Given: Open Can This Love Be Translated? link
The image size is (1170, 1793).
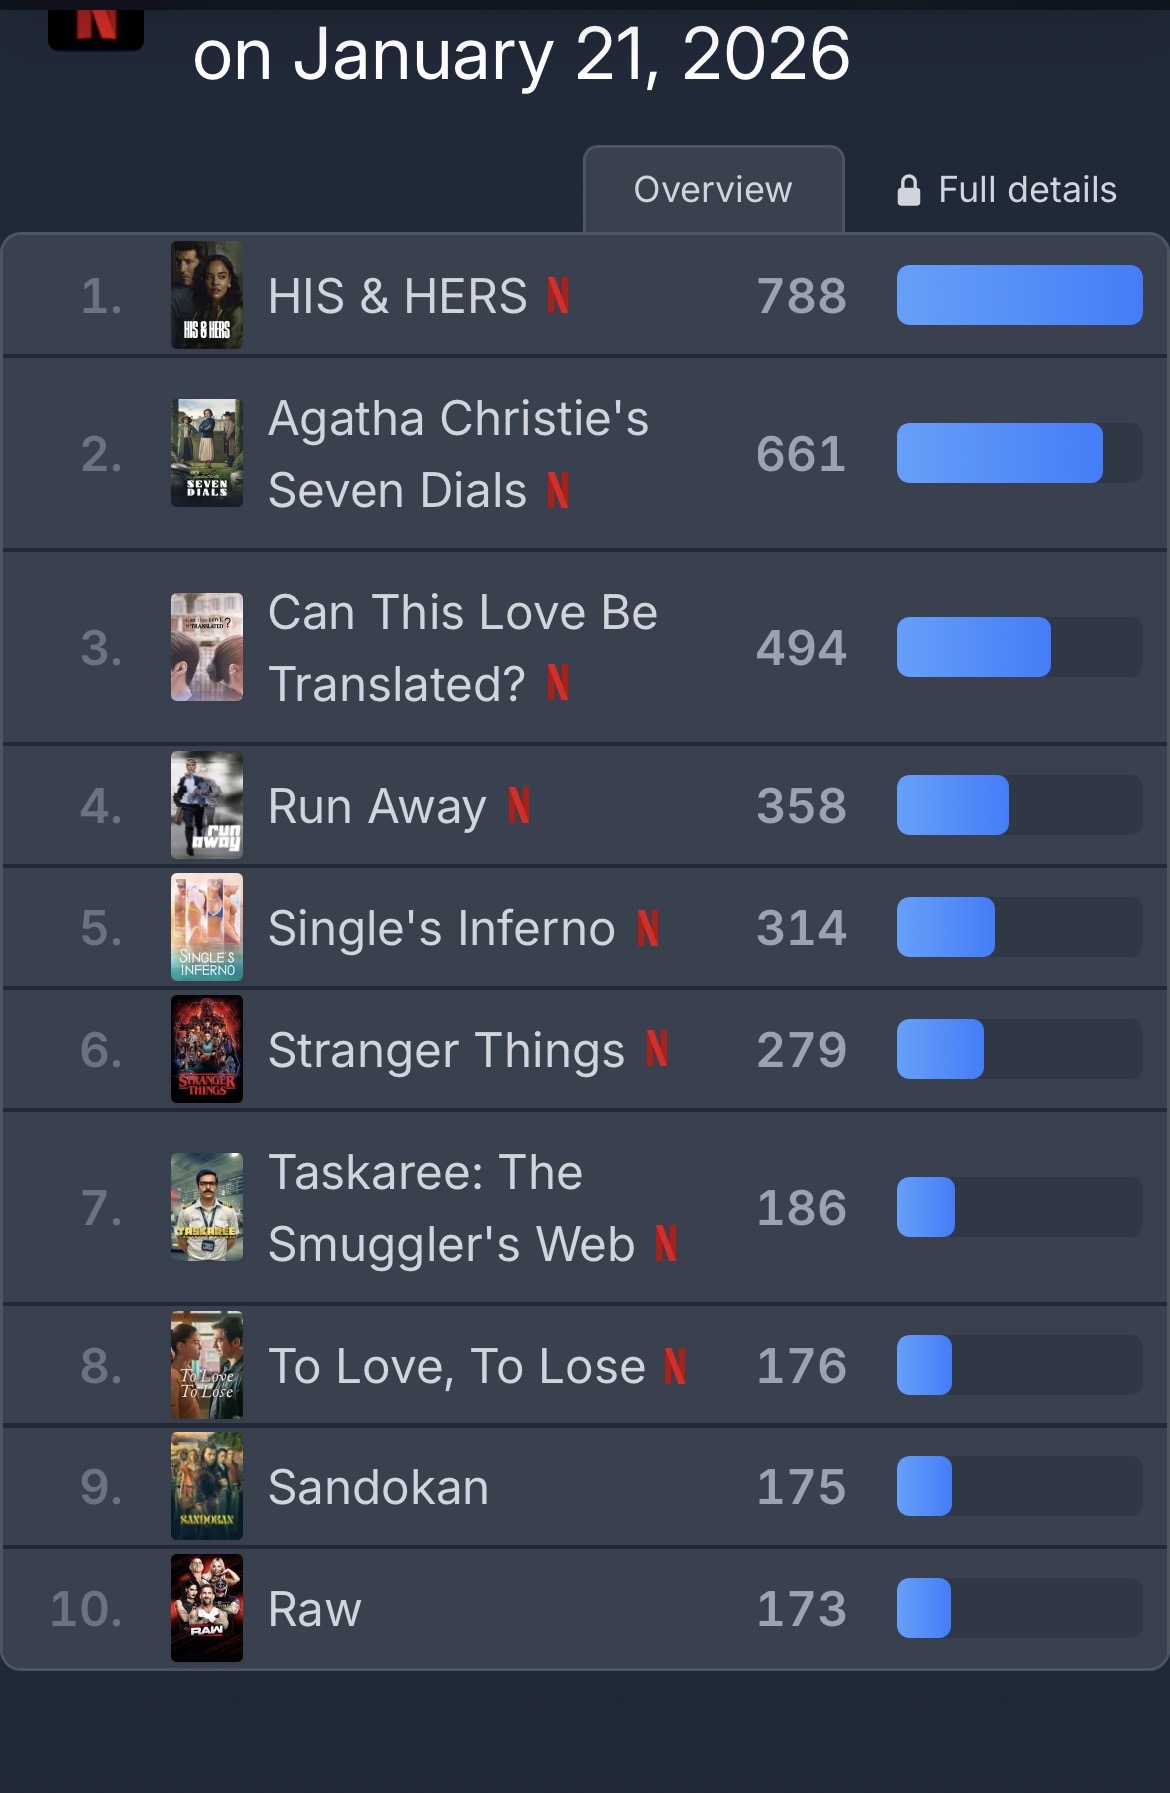Looking at the screenshot, I should (x=462, y=648).
